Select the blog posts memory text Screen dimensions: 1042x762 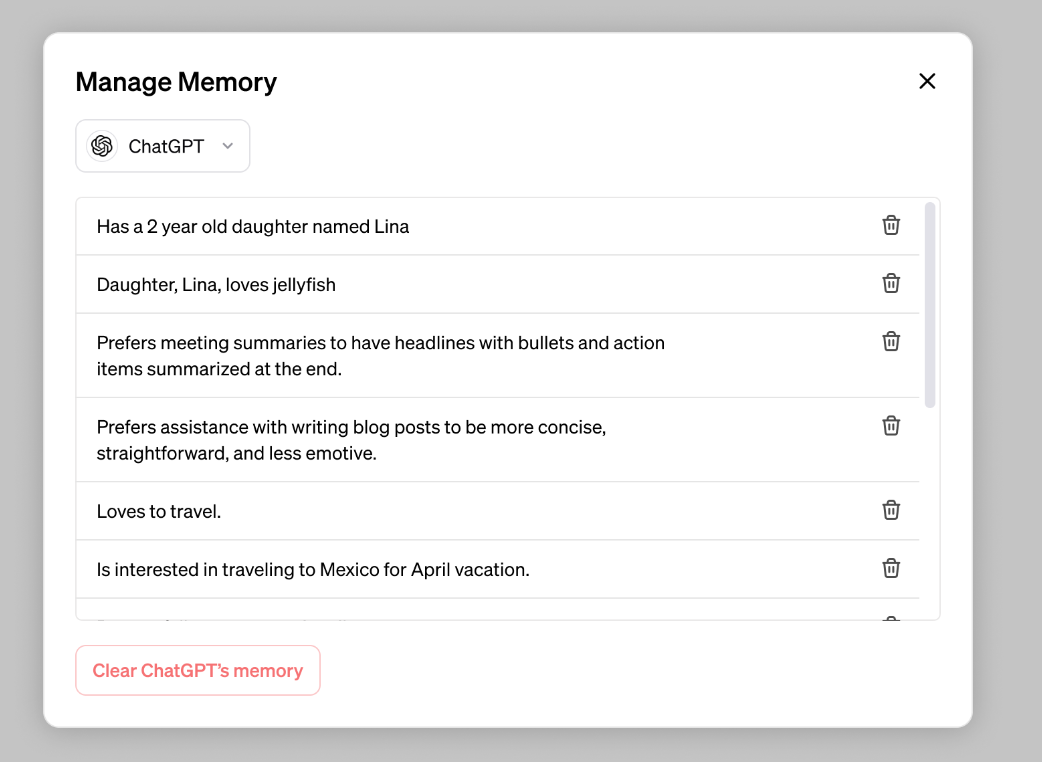tap(352, 440)
